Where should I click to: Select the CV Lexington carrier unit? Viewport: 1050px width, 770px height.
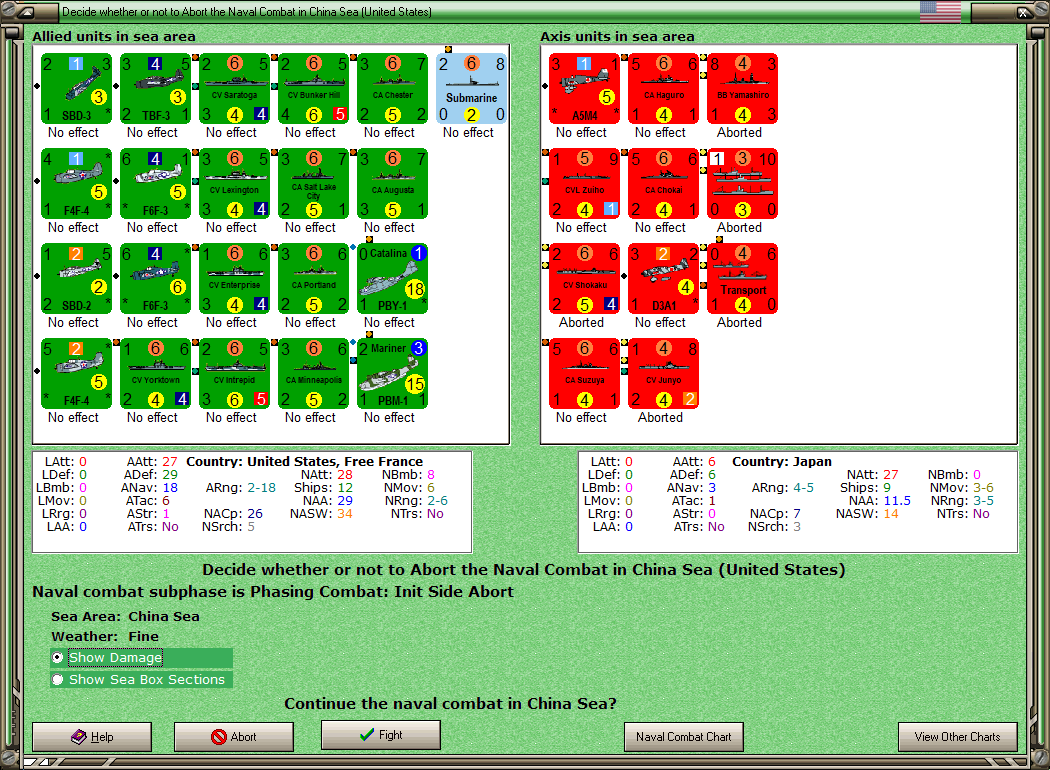click(x=234, y=184)
